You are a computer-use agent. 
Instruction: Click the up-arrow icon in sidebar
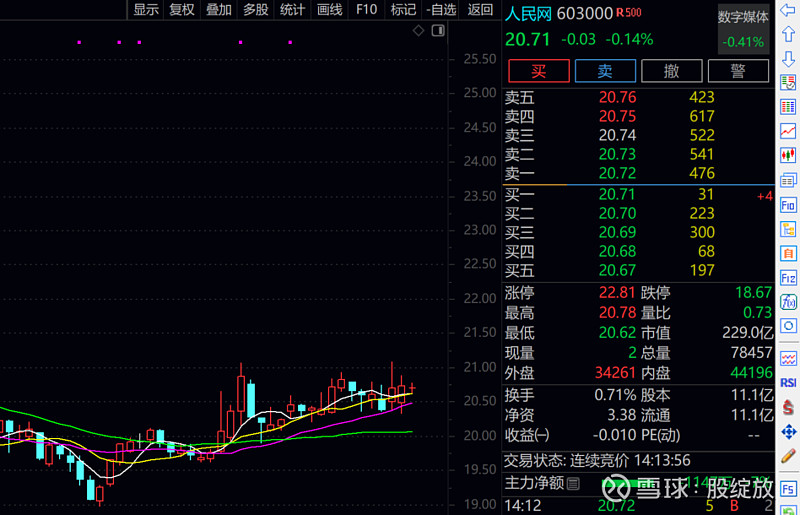[x=788, y=34]
